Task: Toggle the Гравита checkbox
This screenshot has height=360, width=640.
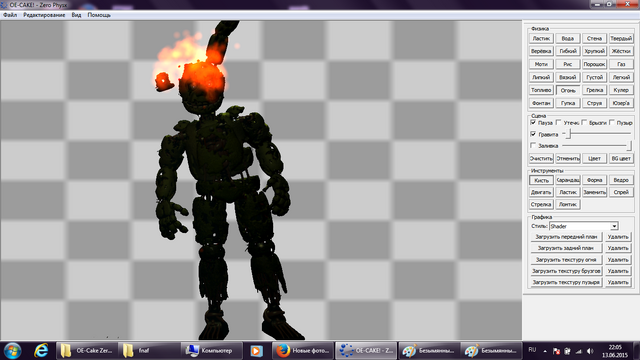Action: [533, 134]
